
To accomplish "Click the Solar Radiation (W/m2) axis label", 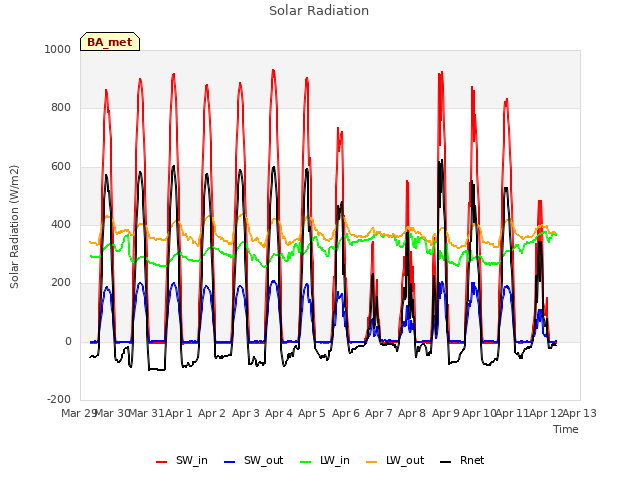I will coord(14,227).
